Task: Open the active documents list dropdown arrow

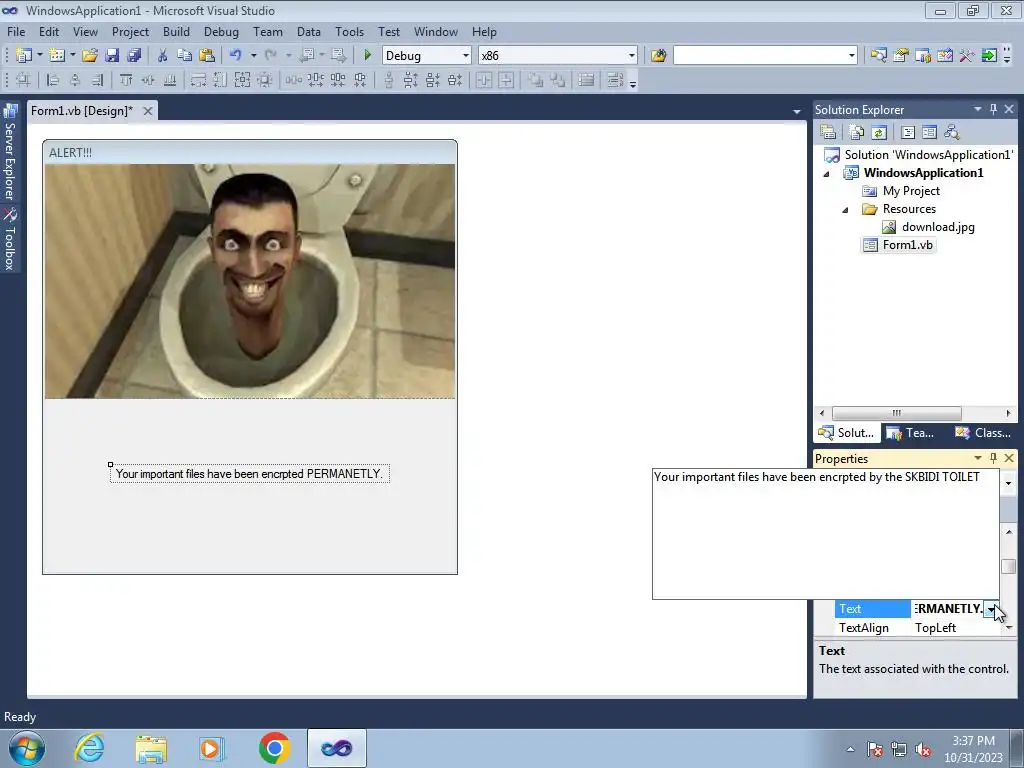Action: tap(796, 112)
